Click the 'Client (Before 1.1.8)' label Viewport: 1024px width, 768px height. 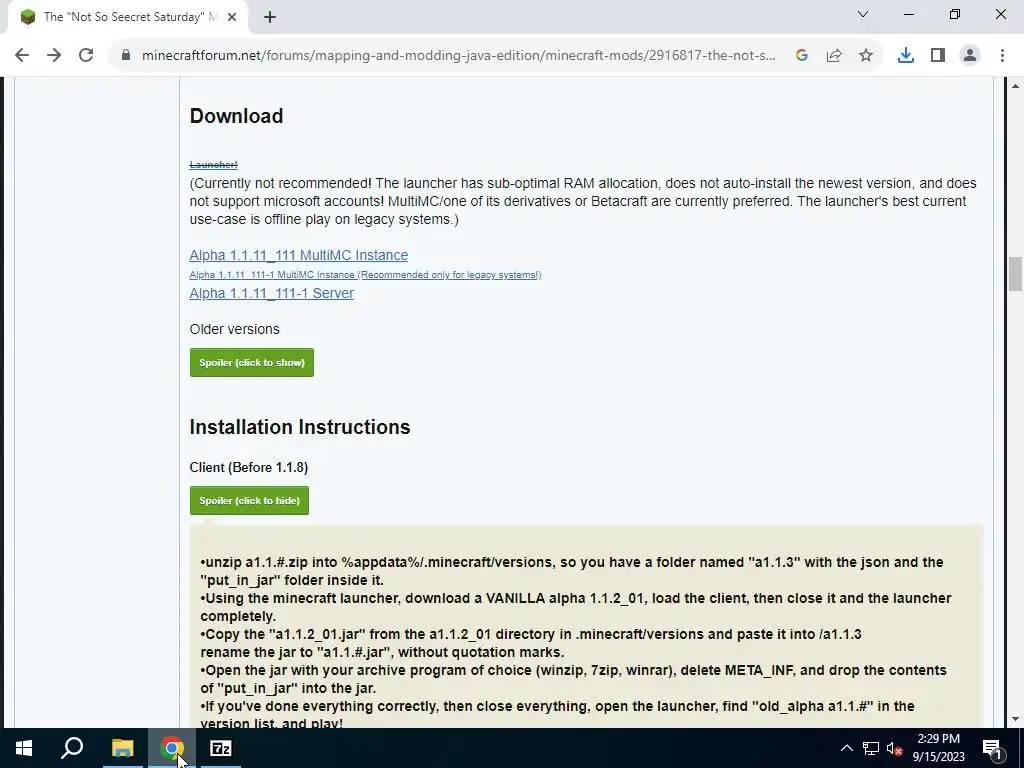click(249, 468)
